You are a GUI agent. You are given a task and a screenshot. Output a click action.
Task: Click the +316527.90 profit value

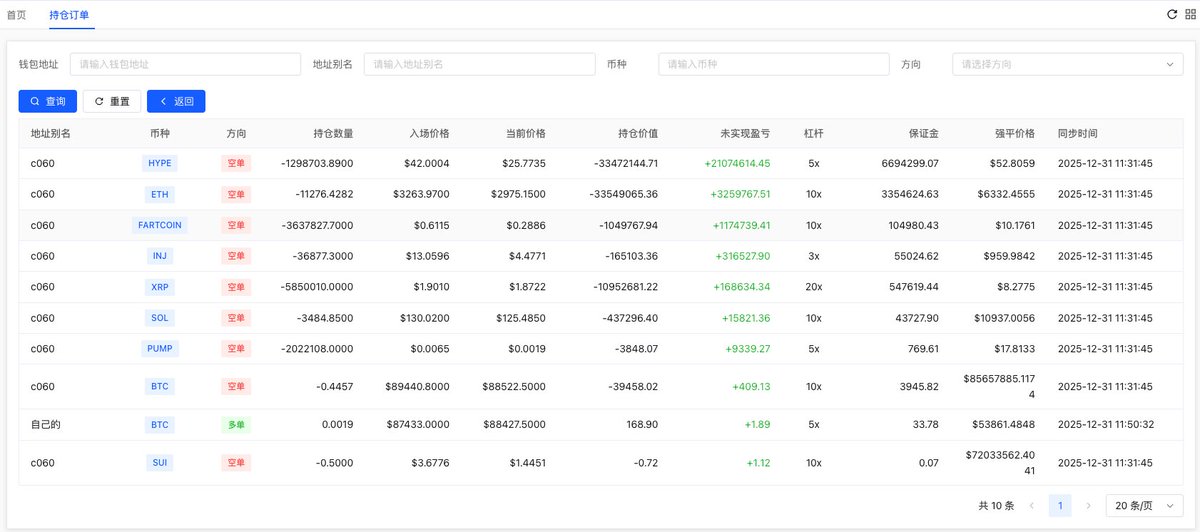point(742,256)
